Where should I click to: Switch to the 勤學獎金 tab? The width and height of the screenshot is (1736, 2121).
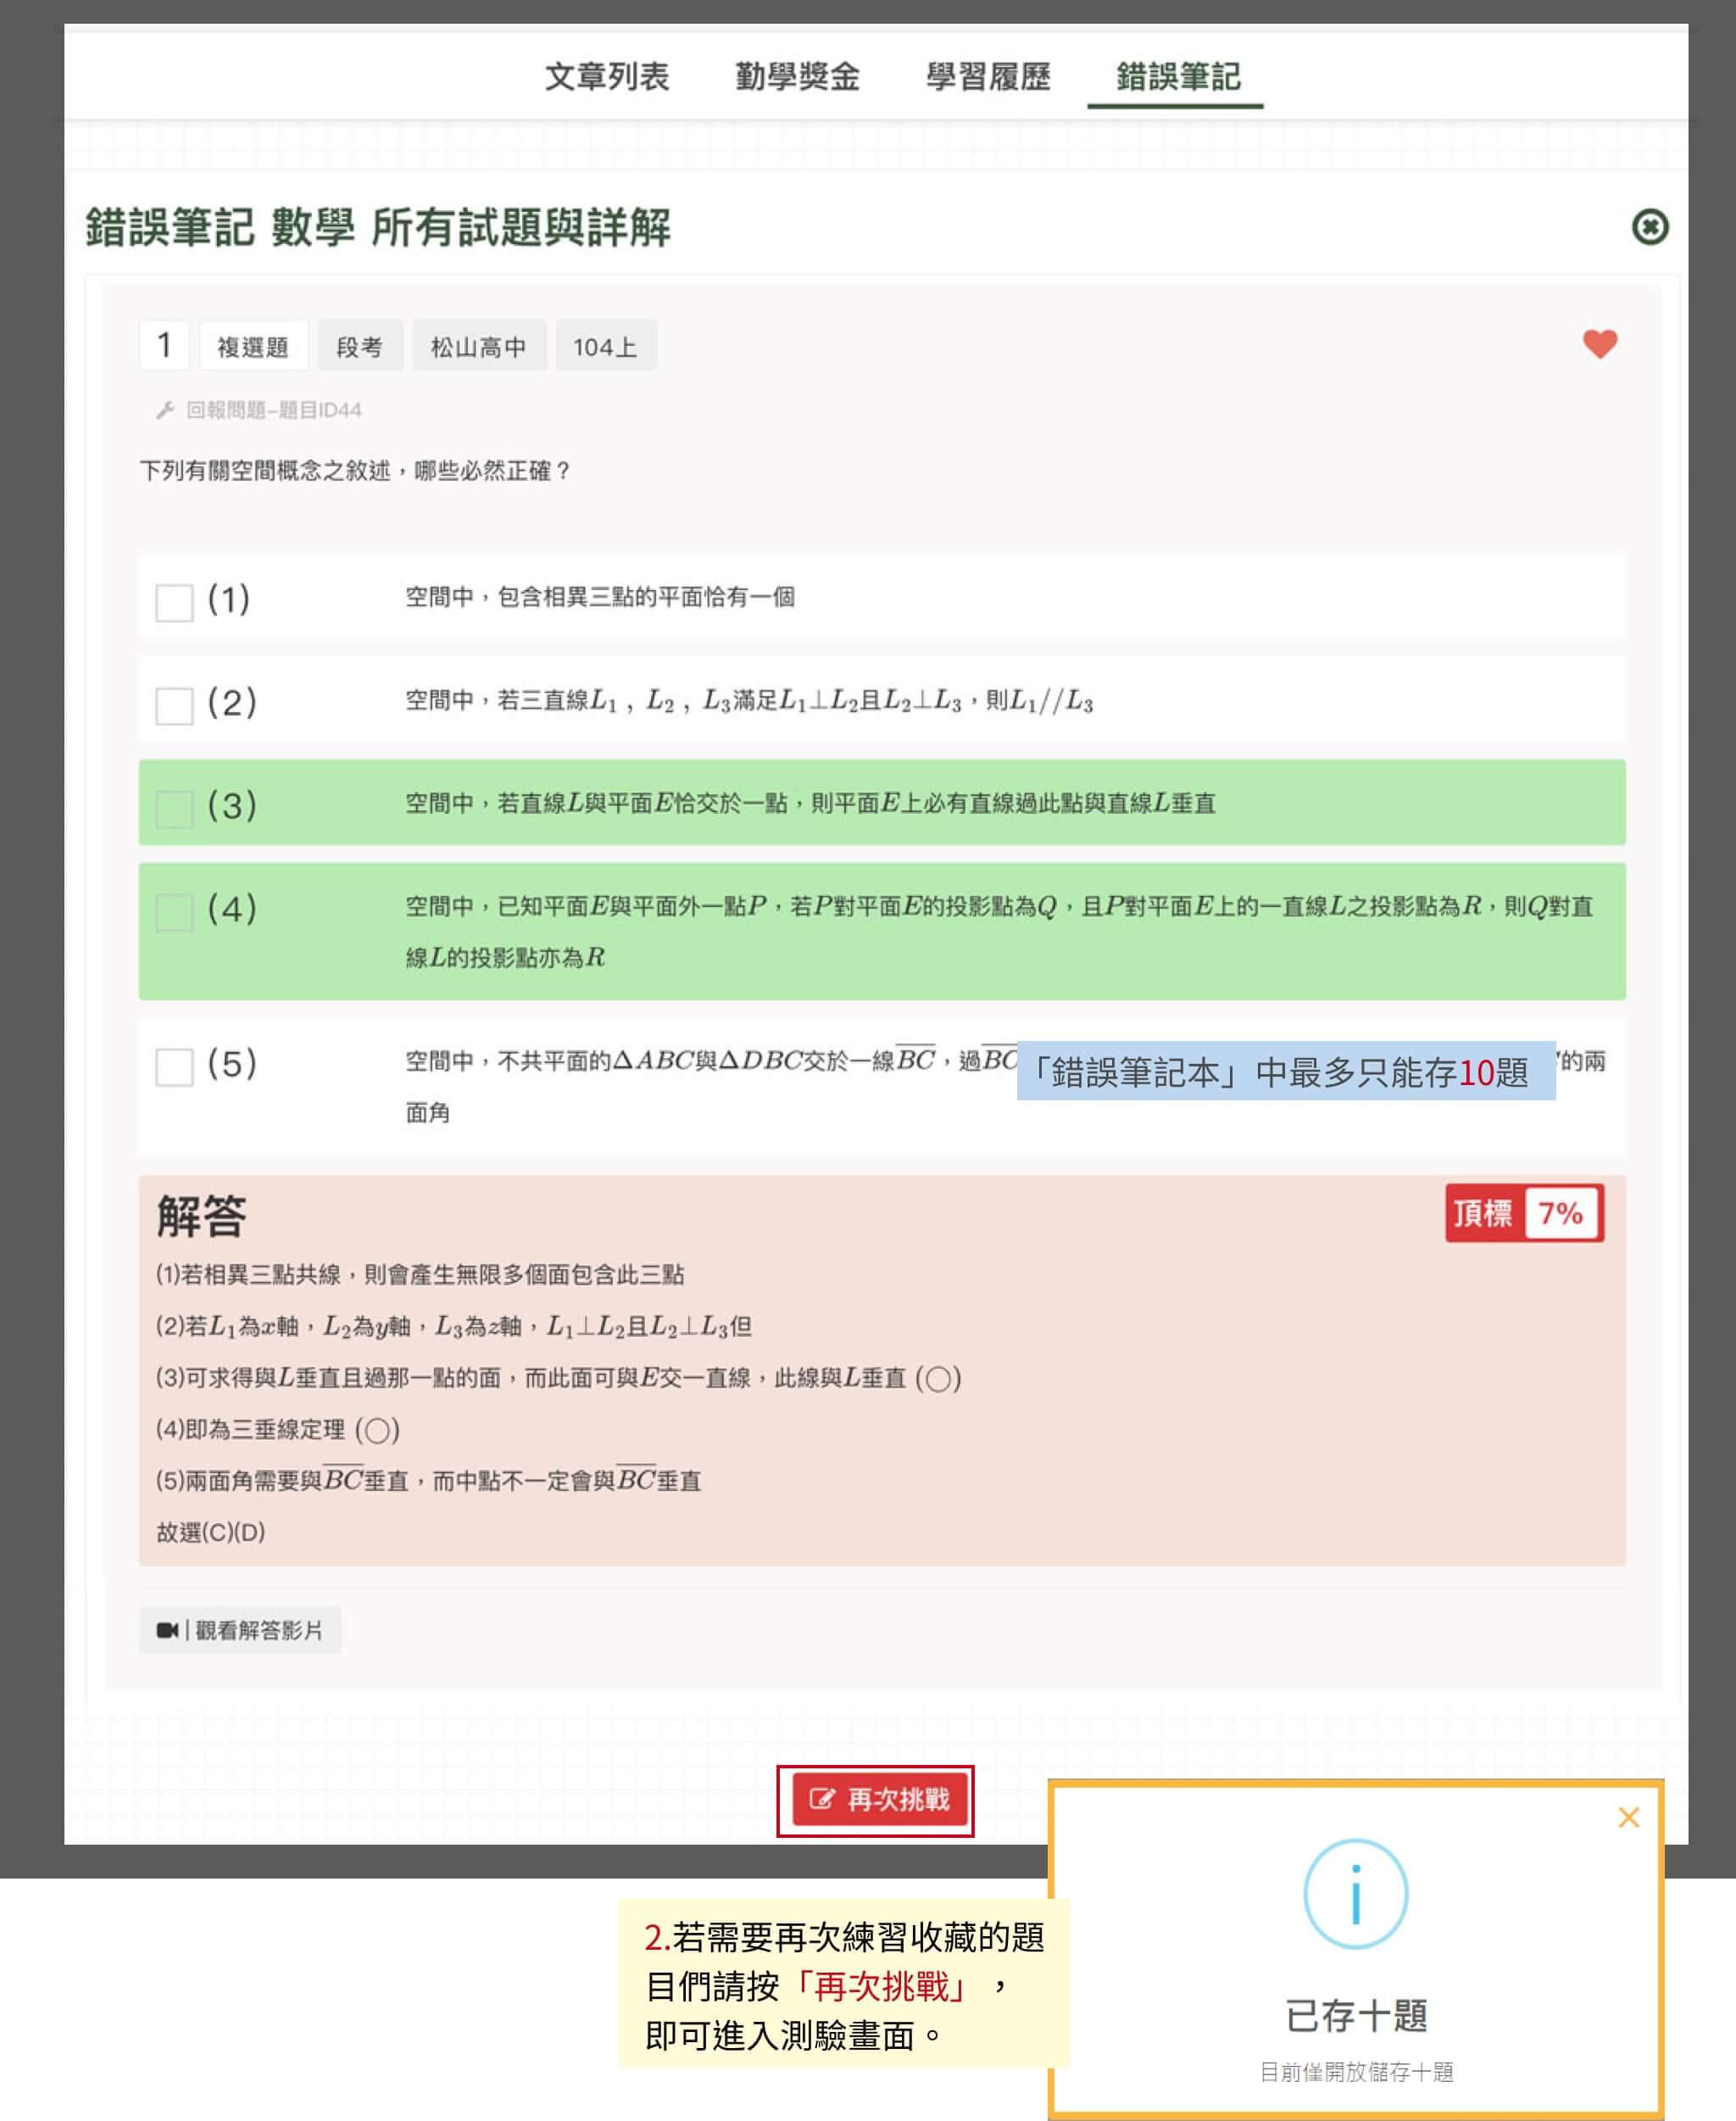tap(797, 76)
